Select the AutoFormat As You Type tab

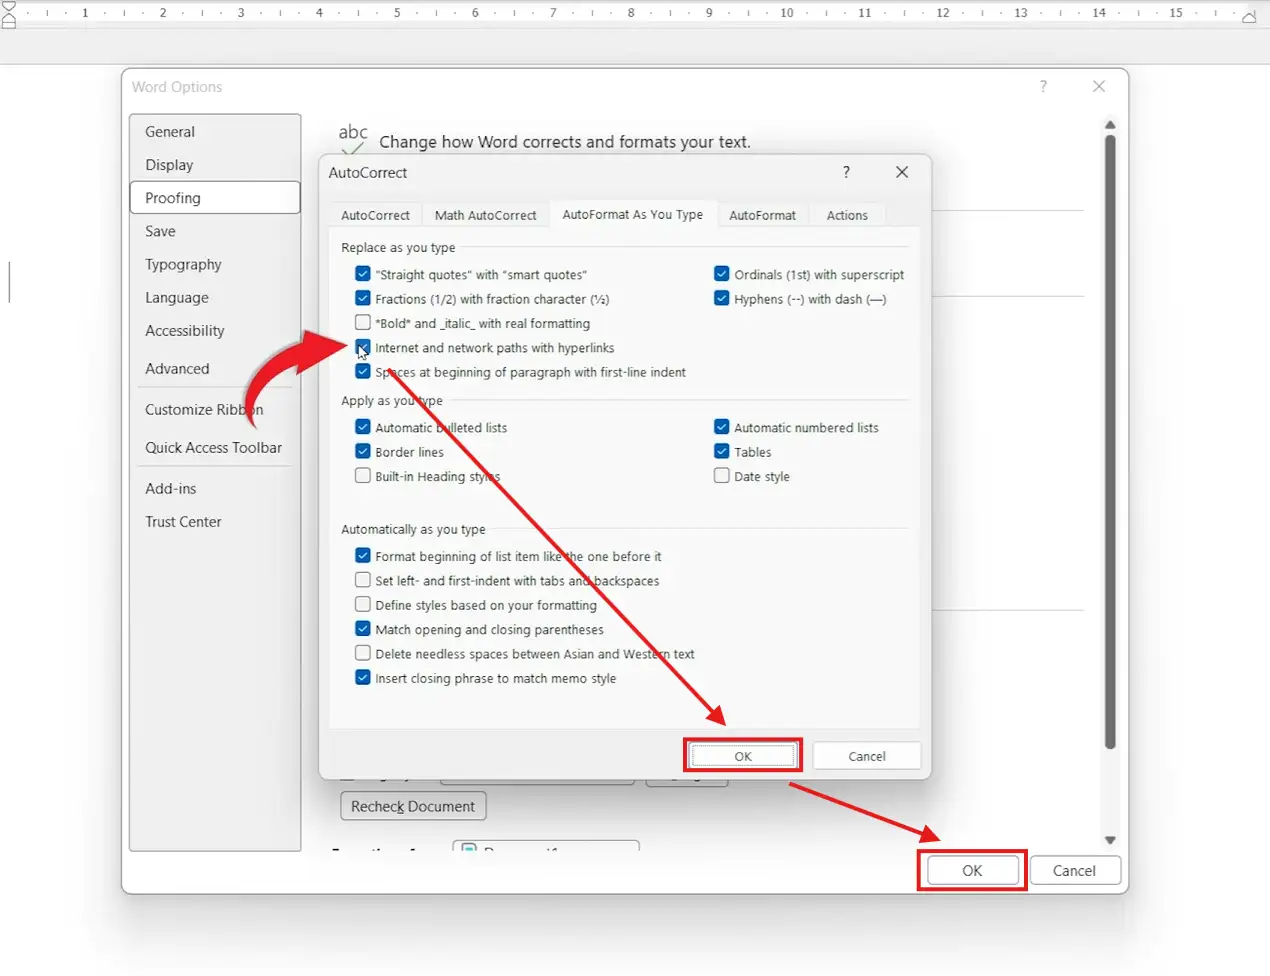click(633, 214)
